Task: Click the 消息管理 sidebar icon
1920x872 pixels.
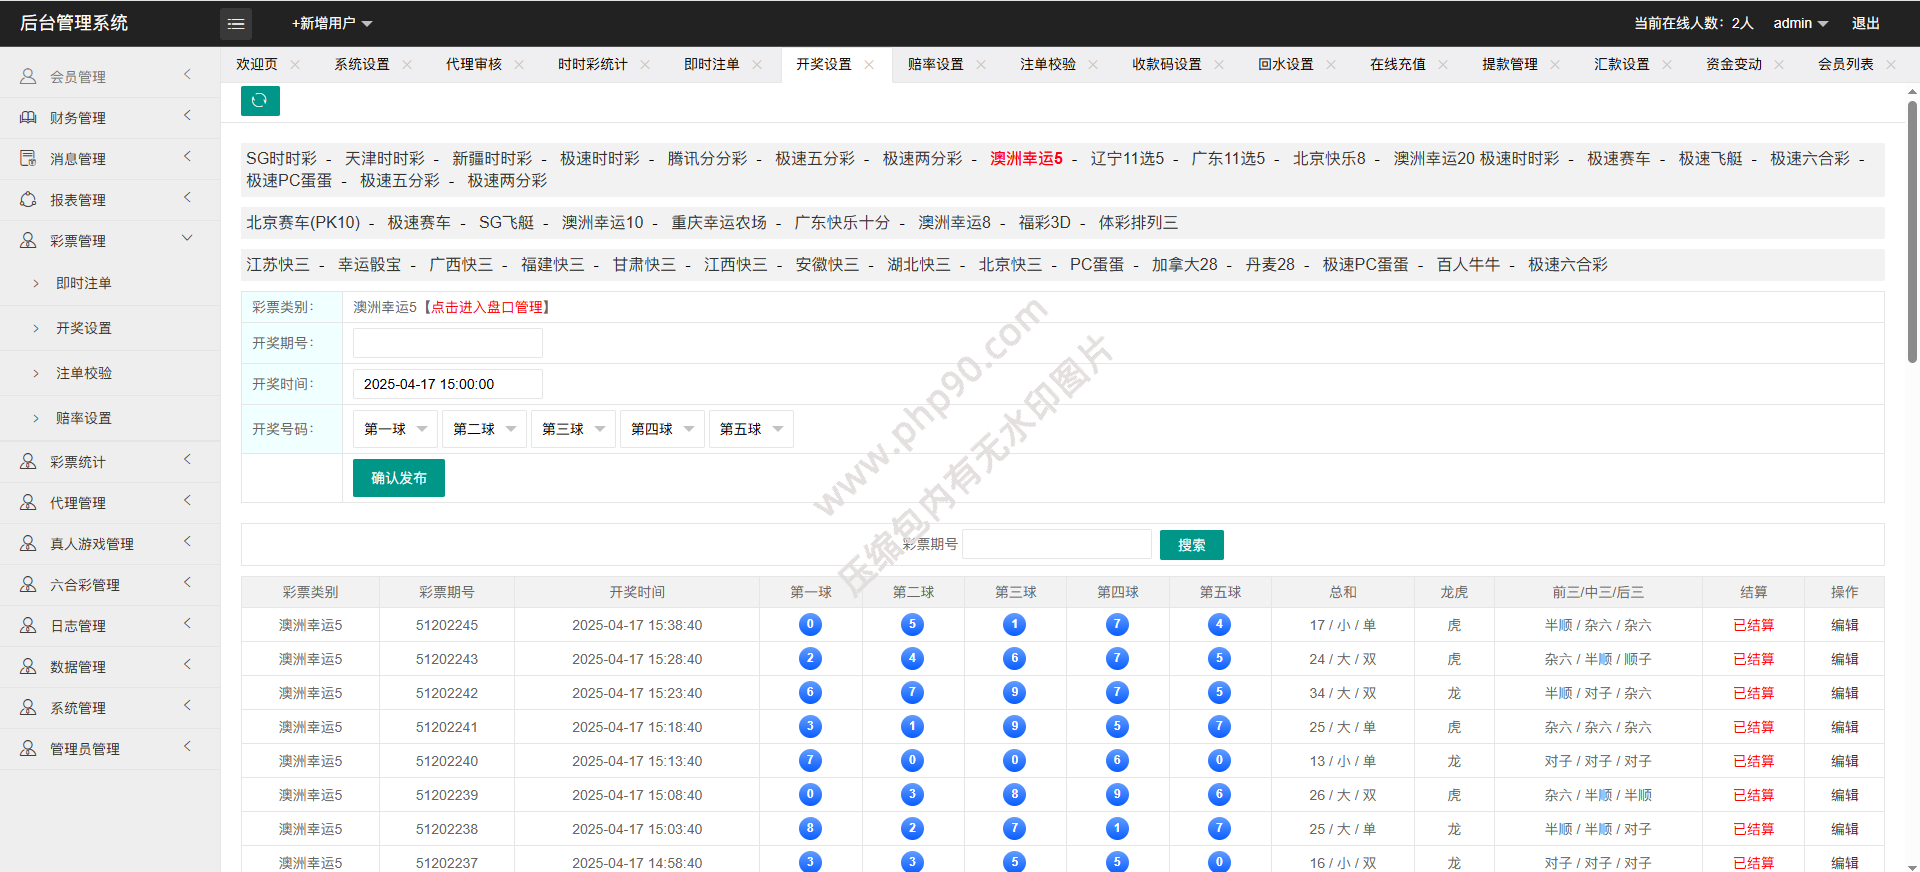Action: click(28, 159)
